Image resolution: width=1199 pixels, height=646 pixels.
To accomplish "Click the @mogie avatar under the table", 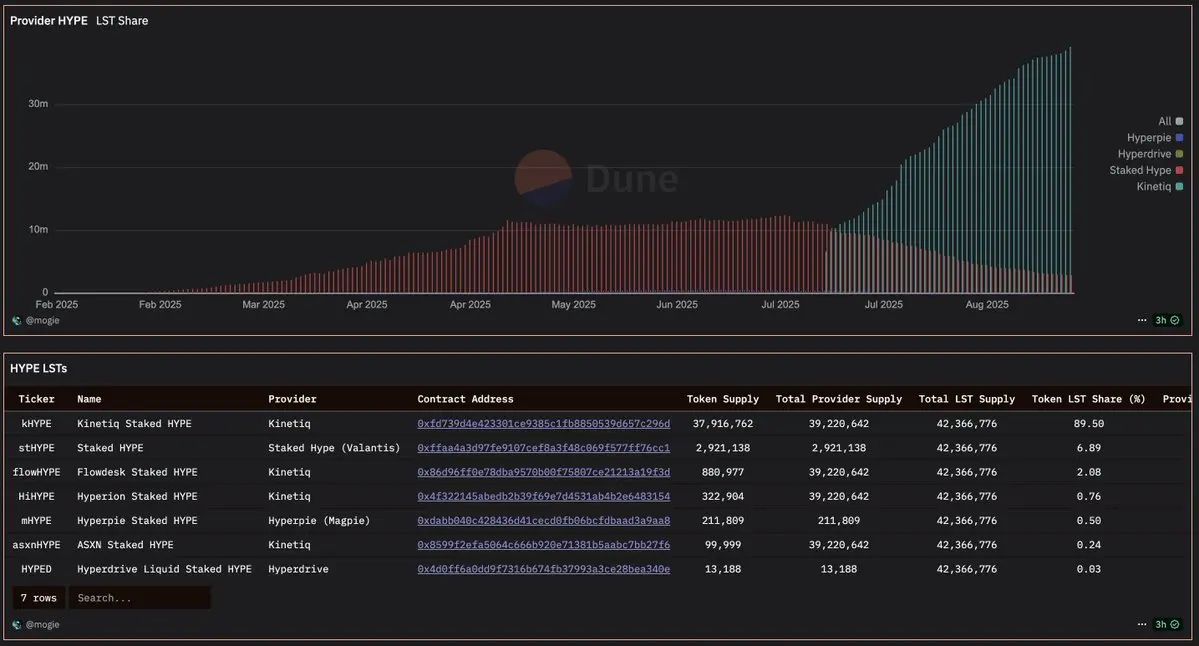I will 17,625.
